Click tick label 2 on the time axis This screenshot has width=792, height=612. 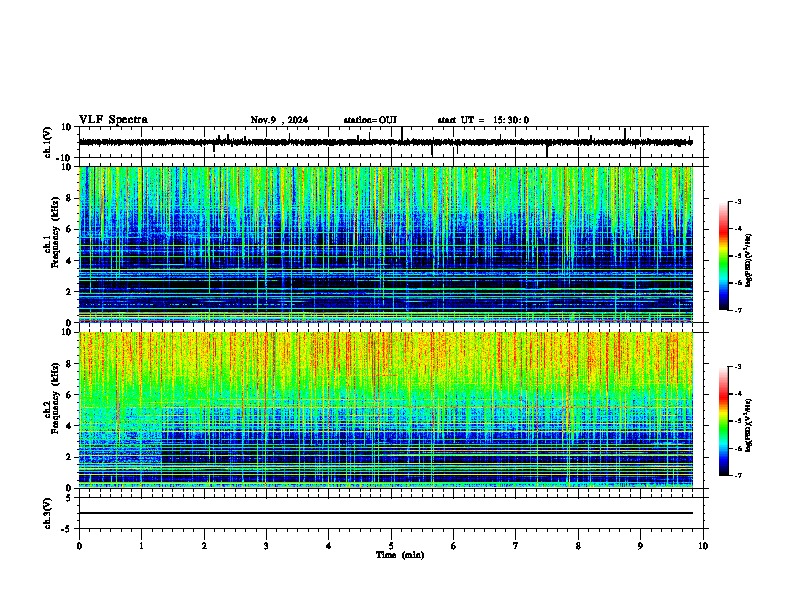tap(204, 546)
